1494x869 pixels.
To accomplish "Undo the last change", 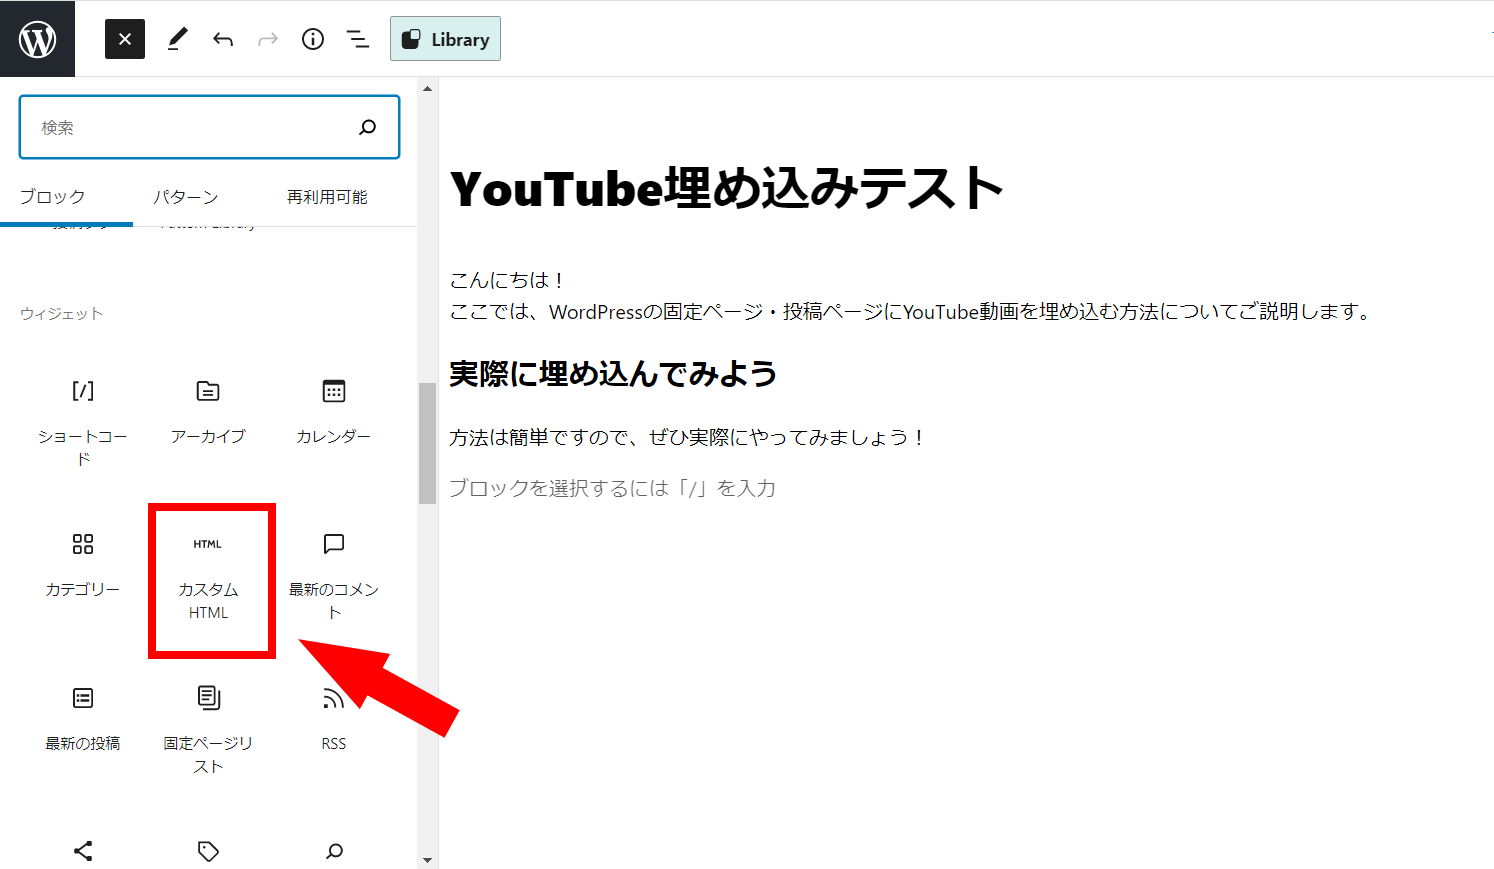I will click(223, 39).
